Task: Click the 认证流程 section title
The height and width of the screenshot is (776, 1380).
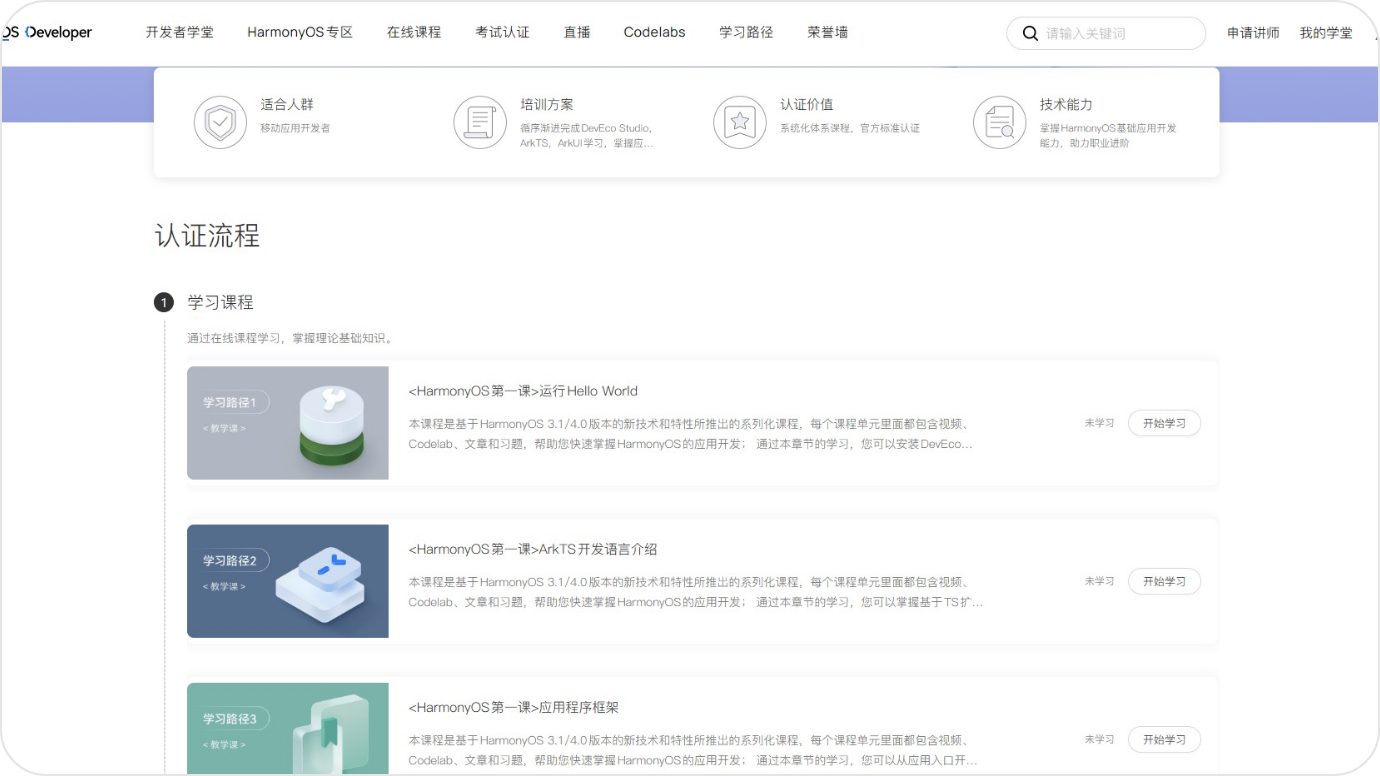Action: point(207,236)
